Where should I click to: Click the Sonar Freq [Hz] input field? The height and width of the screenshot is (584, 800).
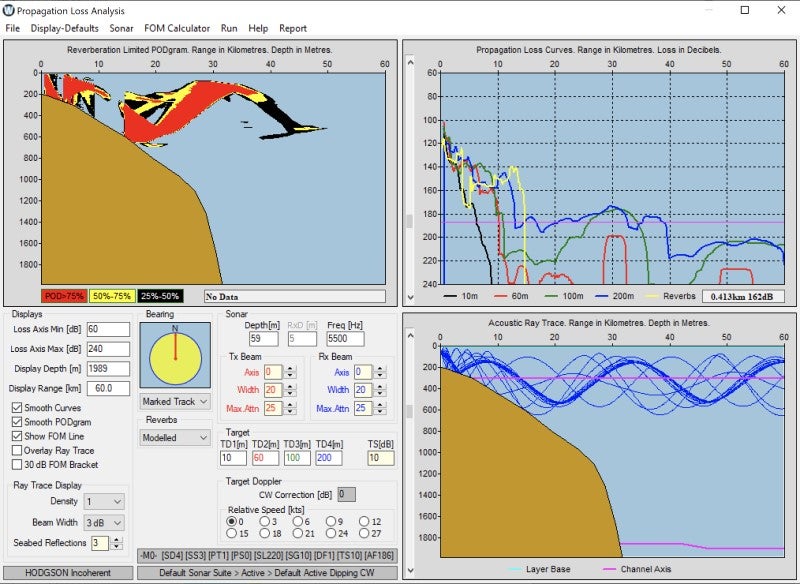pyautogui.click(x=345, y=339)
